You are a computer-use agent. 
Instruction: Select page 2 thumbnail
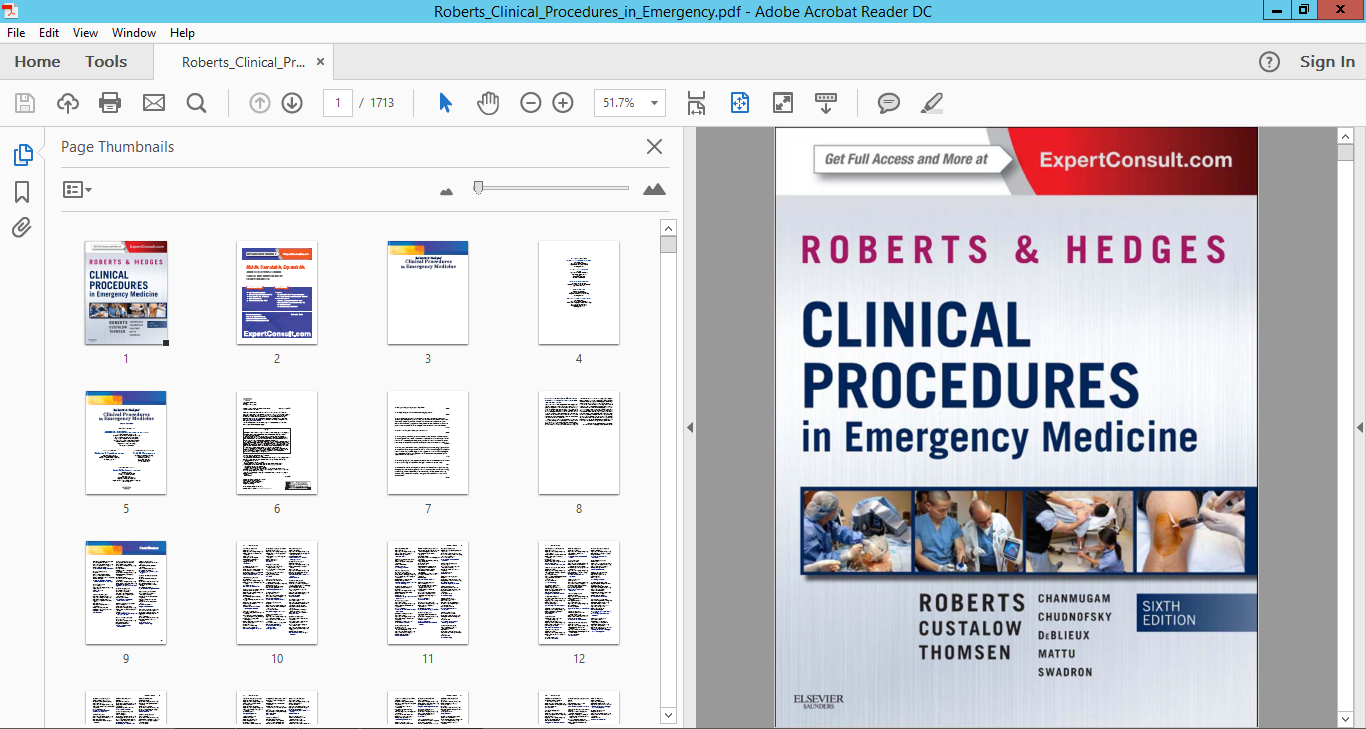(277, 292)
